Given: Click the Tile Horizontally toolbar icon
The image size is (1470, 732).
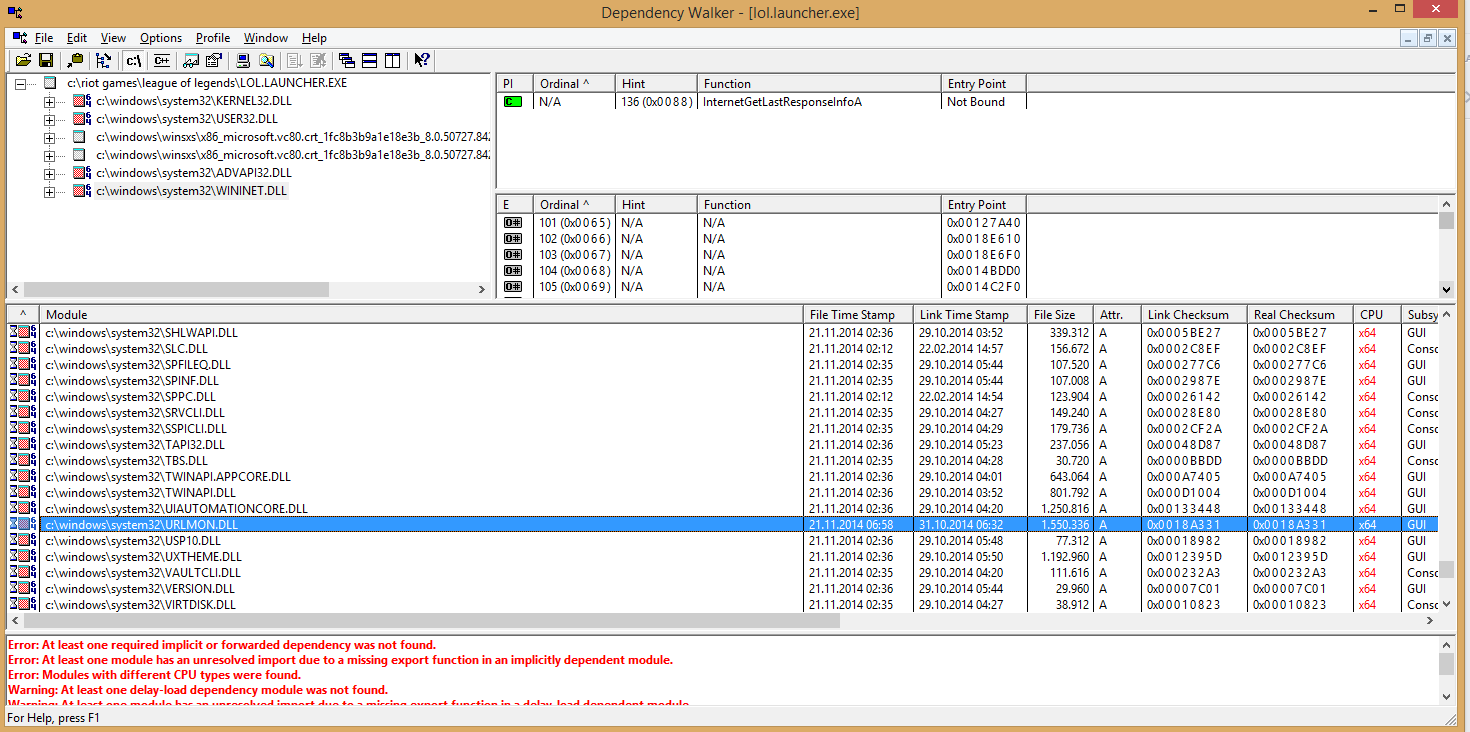Looking at the screenshot, I should 370,60.
